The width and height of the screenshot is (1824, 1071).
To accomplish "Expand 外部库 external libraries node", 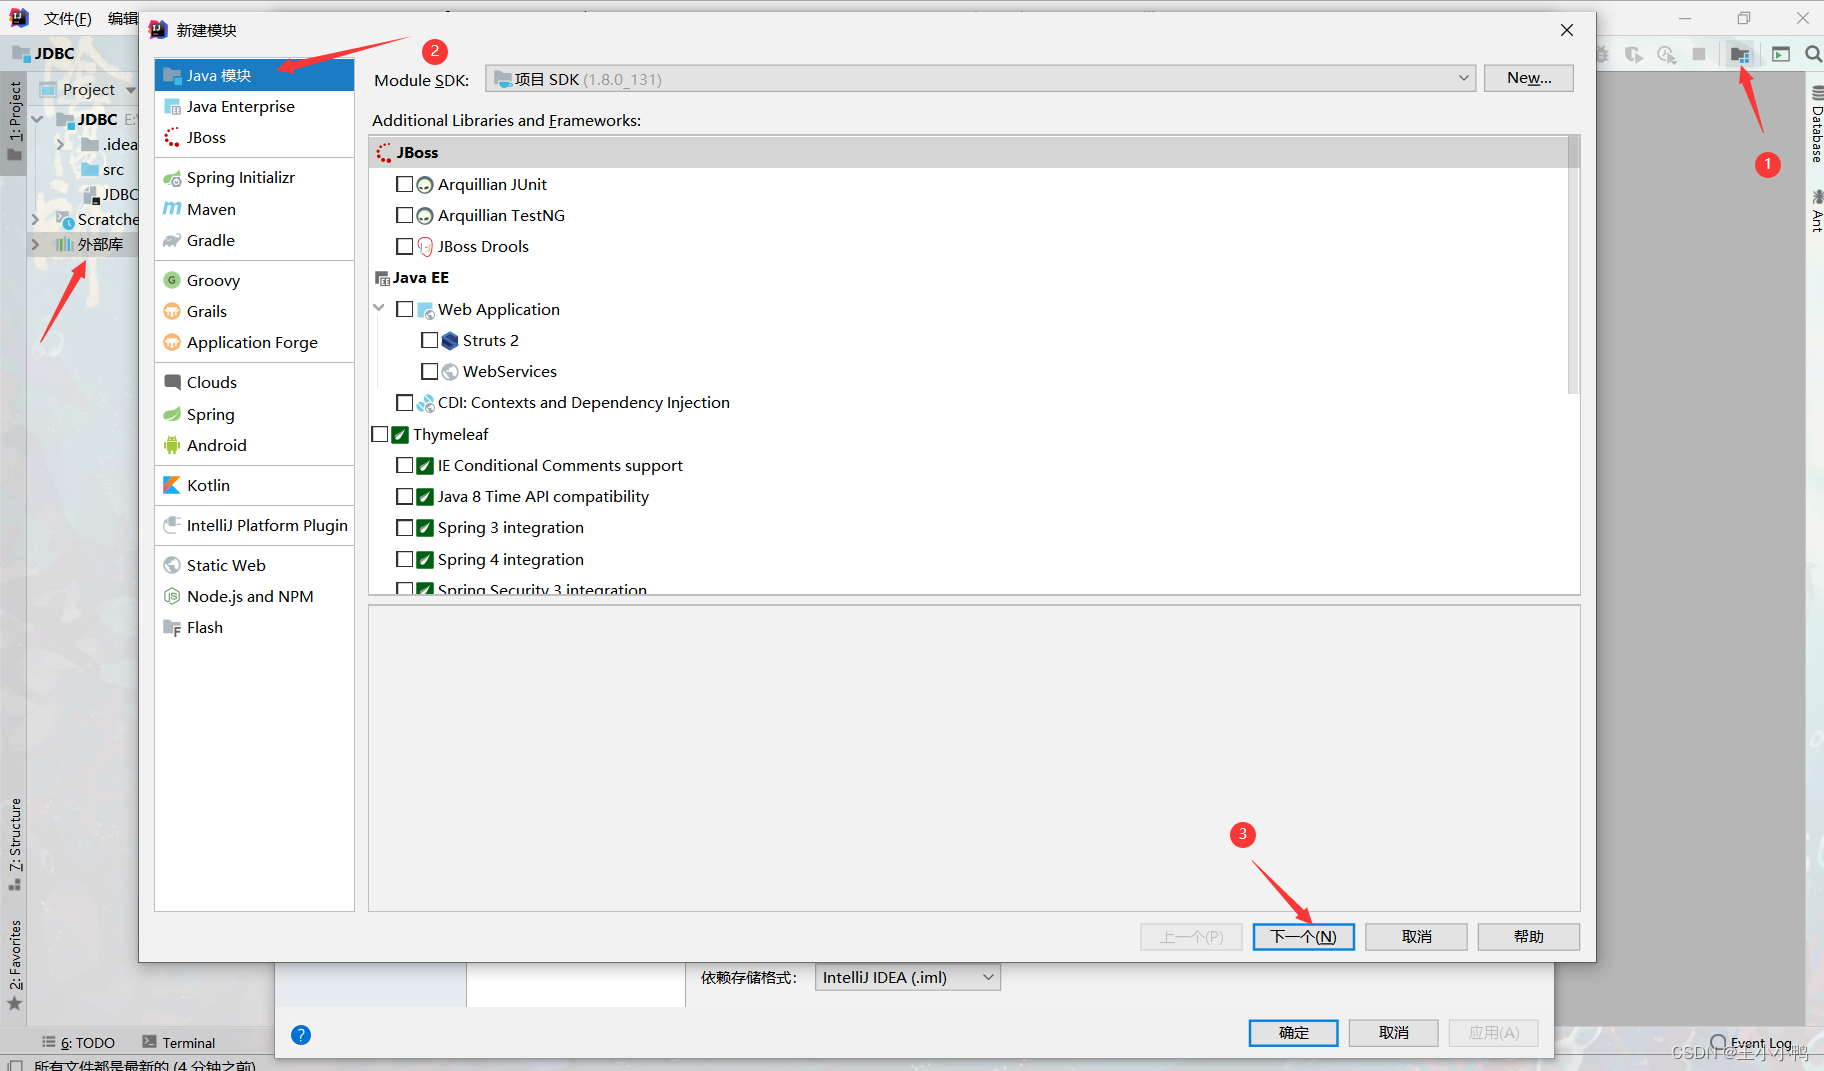I will [35, 244].
